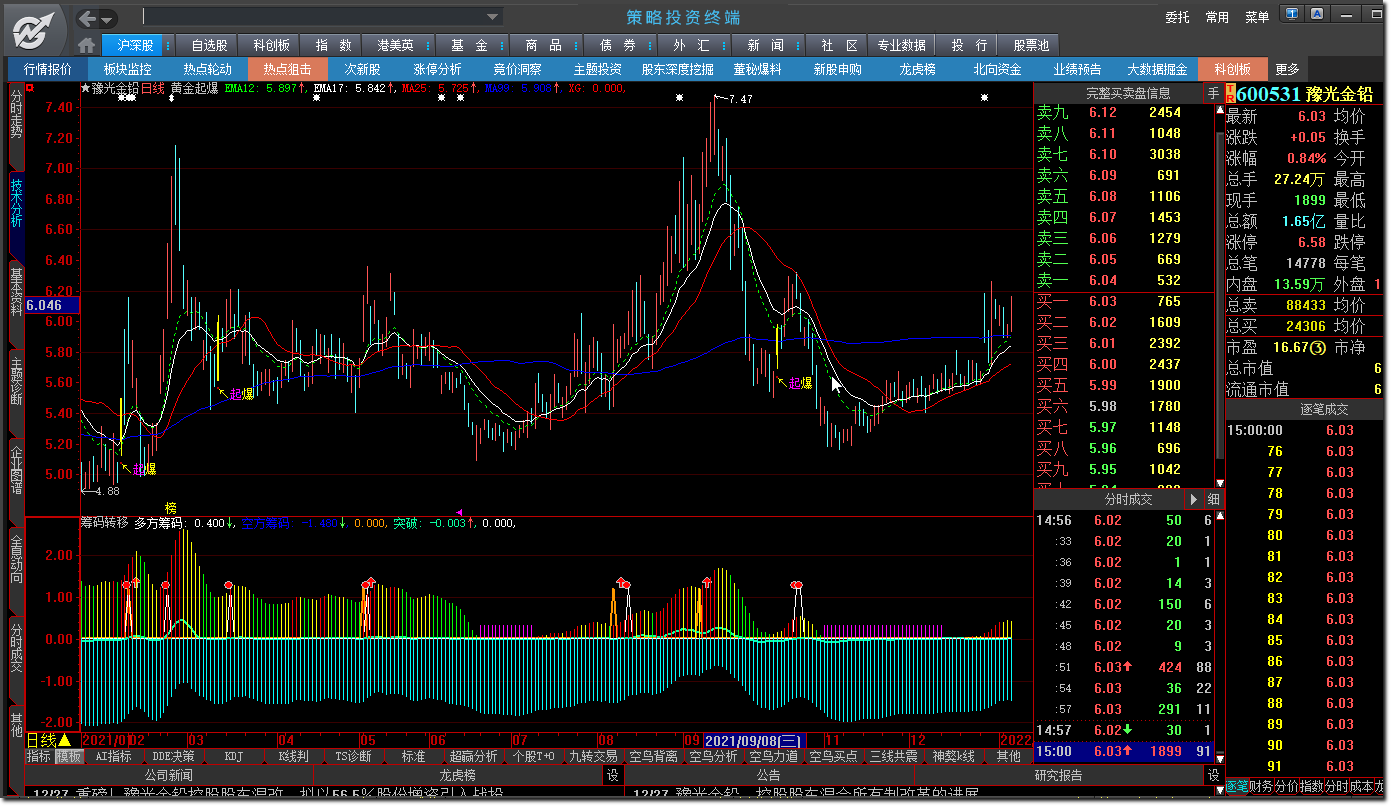Select 北向资金 in the function bar
The height and width of the screenshot is (806, 1392).
click(997, 69)
